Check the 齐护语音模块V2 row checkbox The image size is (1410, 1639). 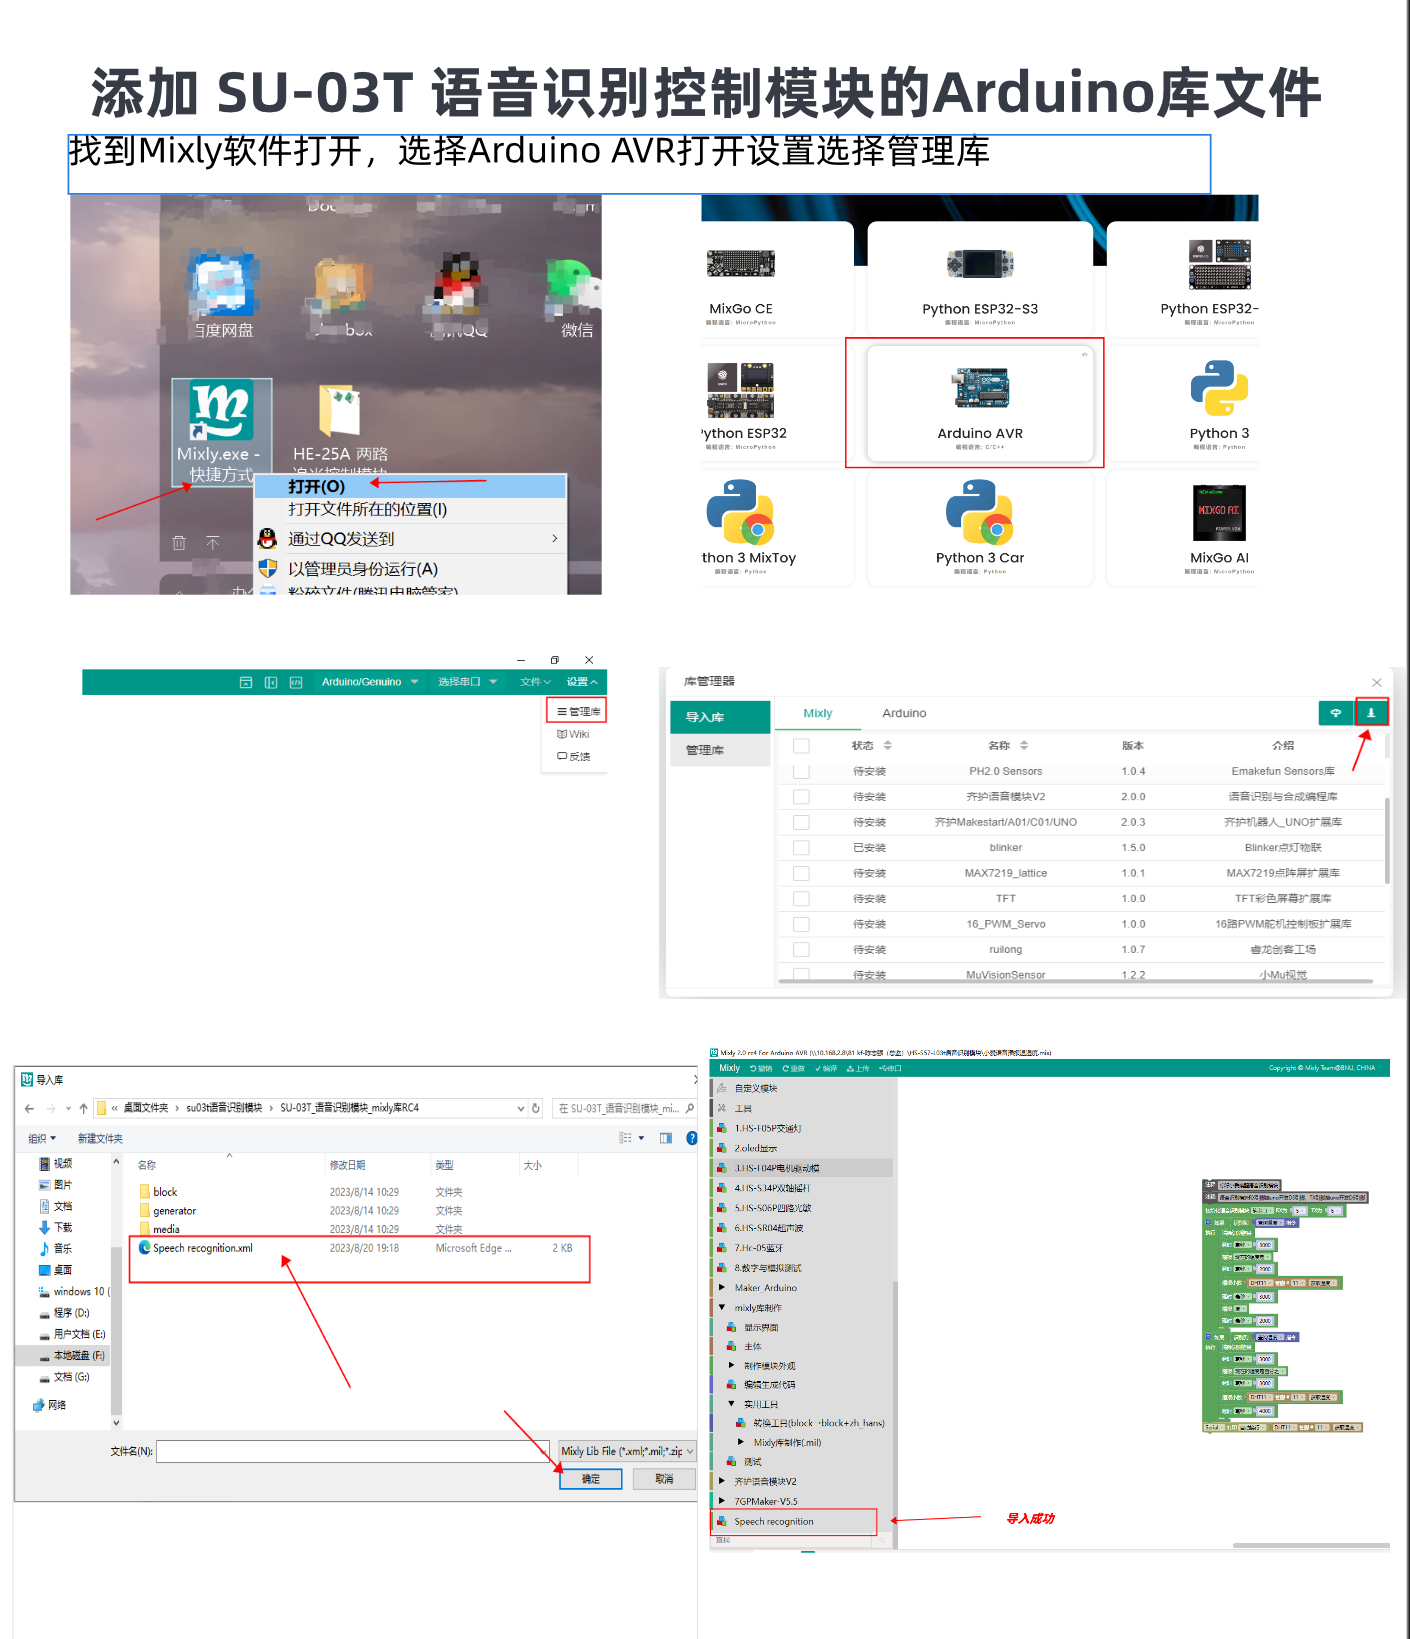point(801,797)
